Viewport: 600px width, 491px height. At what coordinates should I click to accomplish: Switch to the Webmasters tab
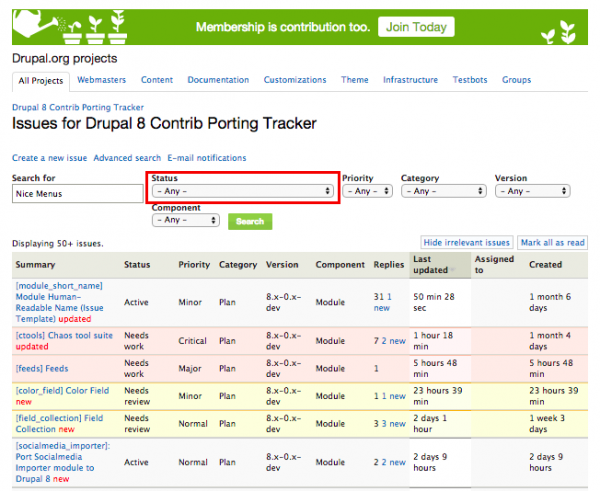click(101, 80)
